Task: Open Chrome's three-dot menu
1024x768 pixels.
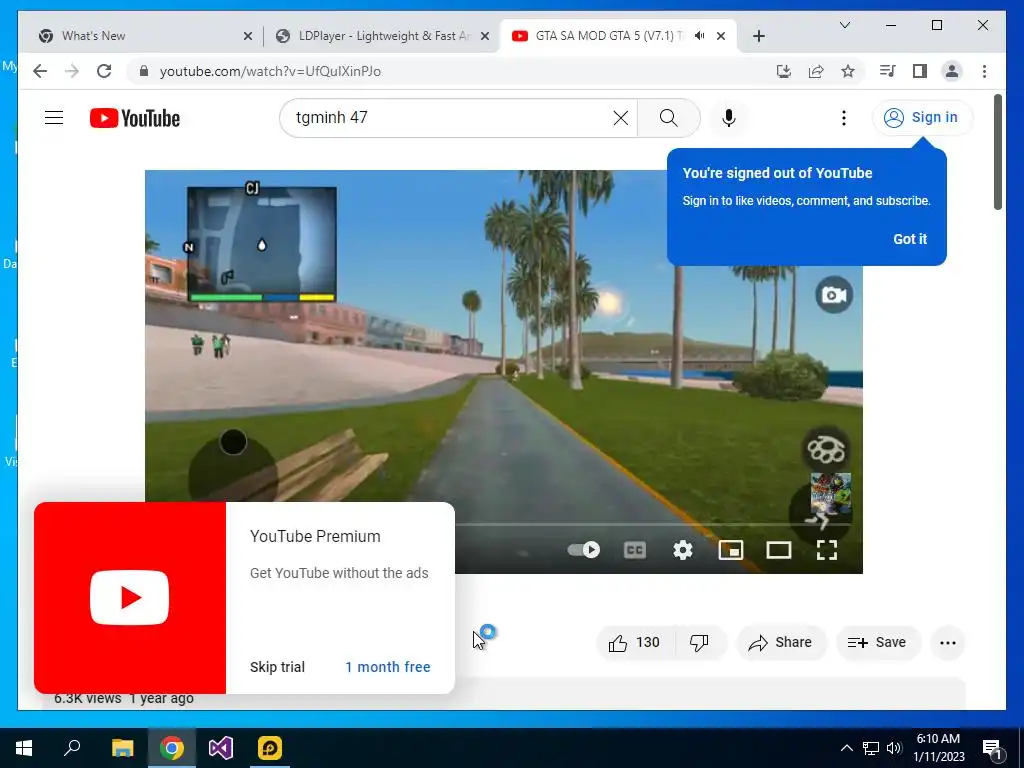Action: pos(984,71)
